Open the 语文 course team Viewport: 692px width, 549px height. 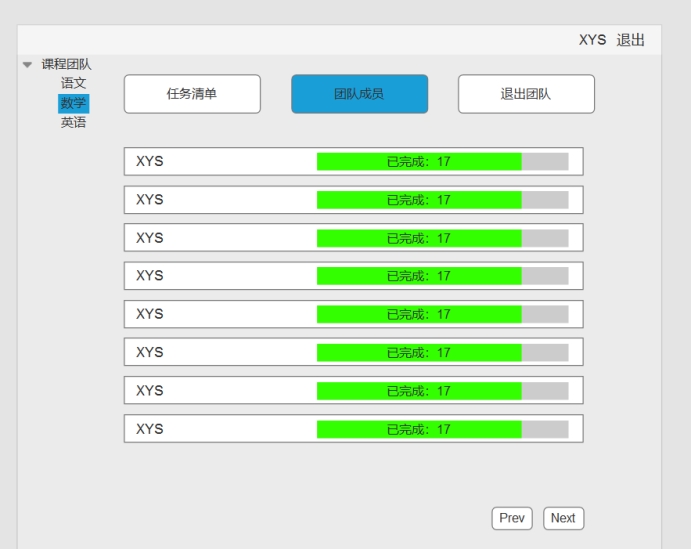(73, 83)
